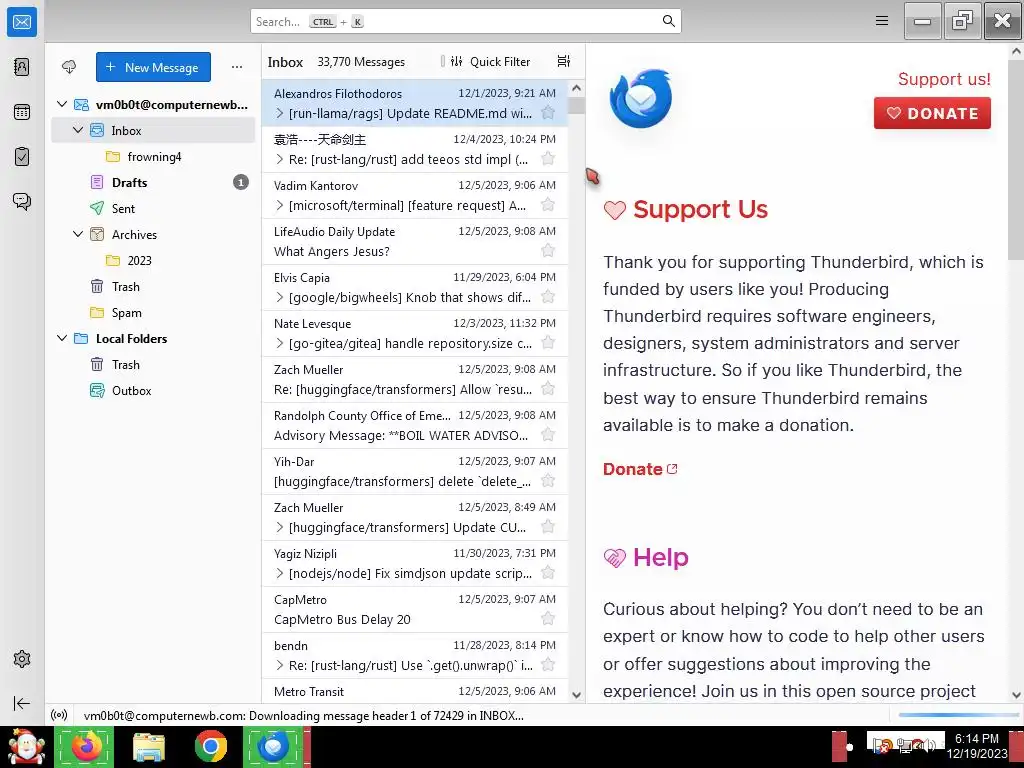
Task: Follow the Donate link
Action: 640,469
